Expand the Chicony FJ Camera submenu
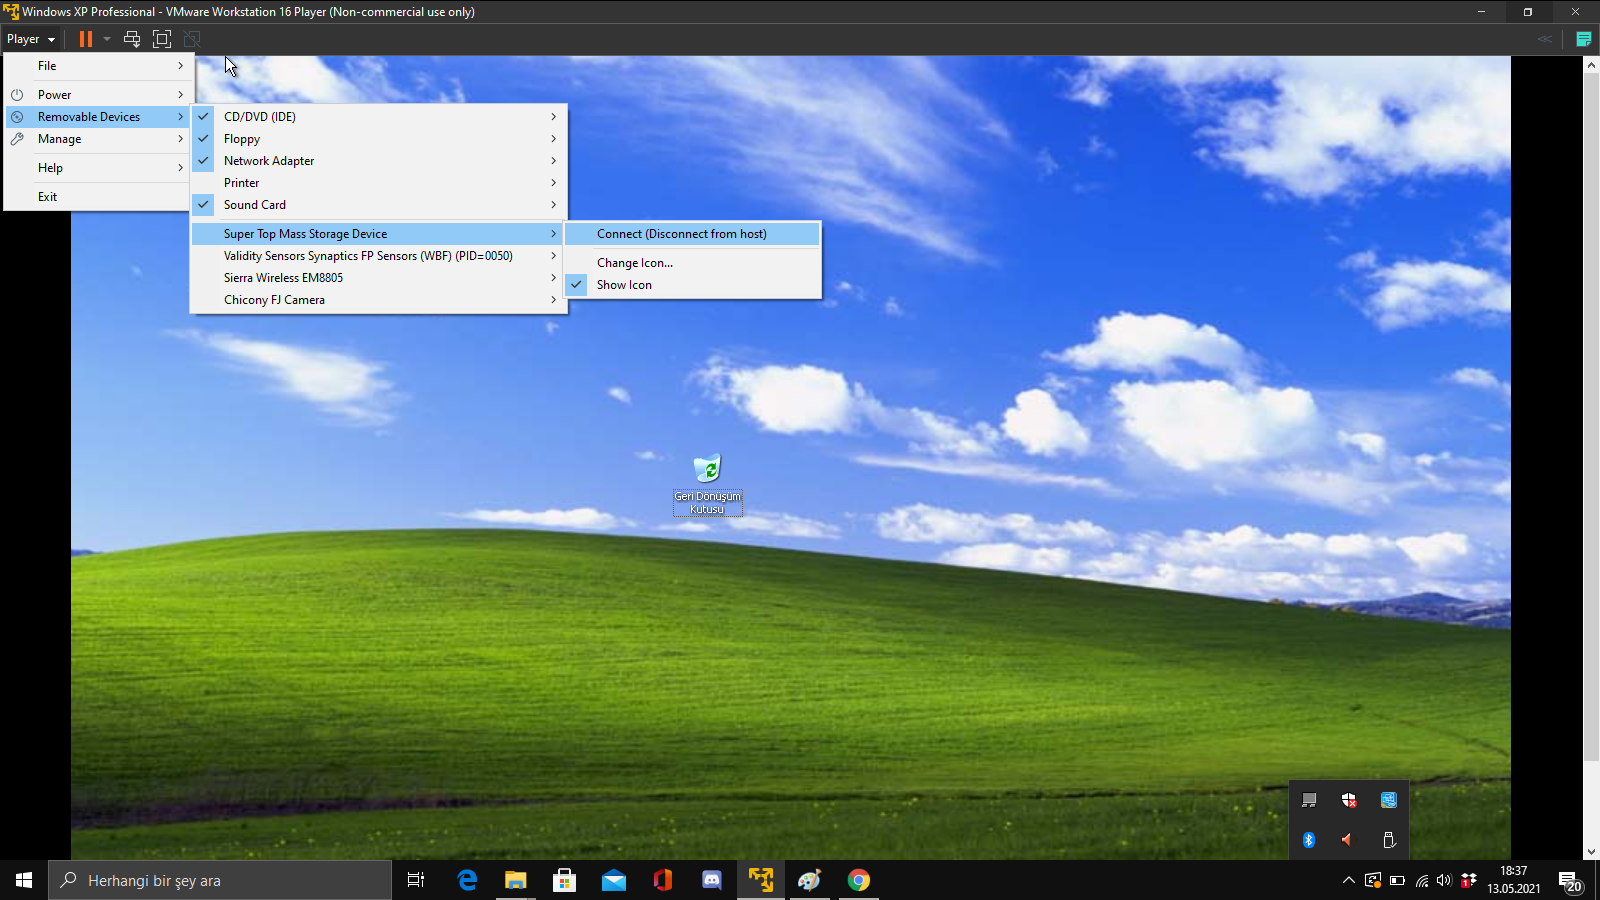The width and height of the screenshot is (1600, 900). tap(378, 300)
